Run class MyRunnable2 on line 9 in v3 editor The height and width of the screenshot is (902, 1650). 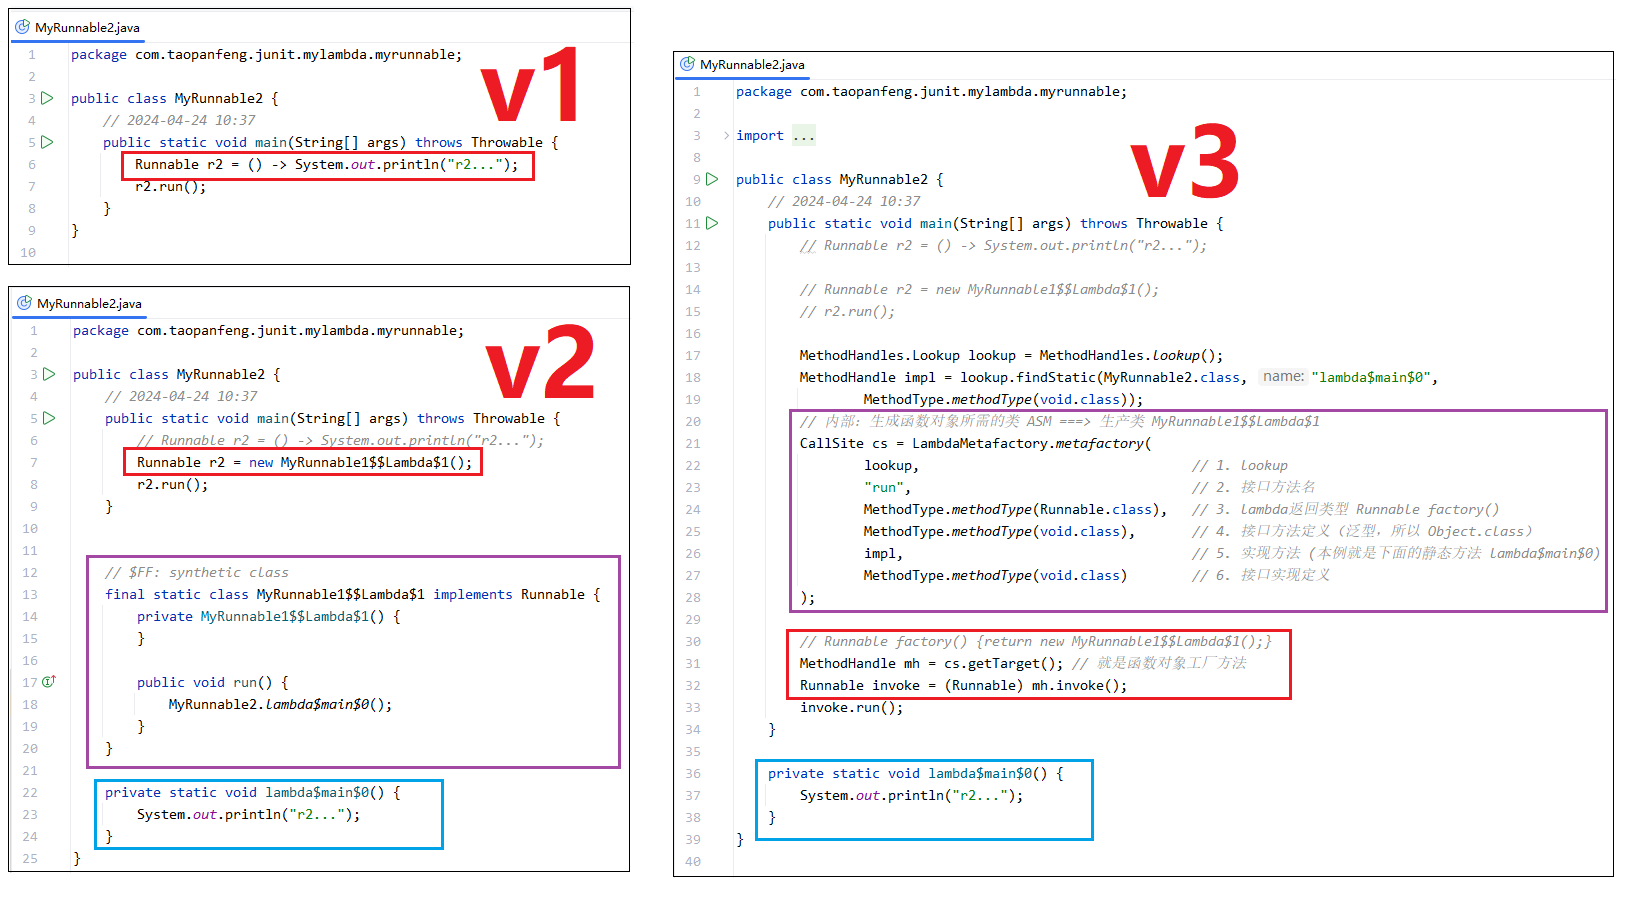click(712, 179)
